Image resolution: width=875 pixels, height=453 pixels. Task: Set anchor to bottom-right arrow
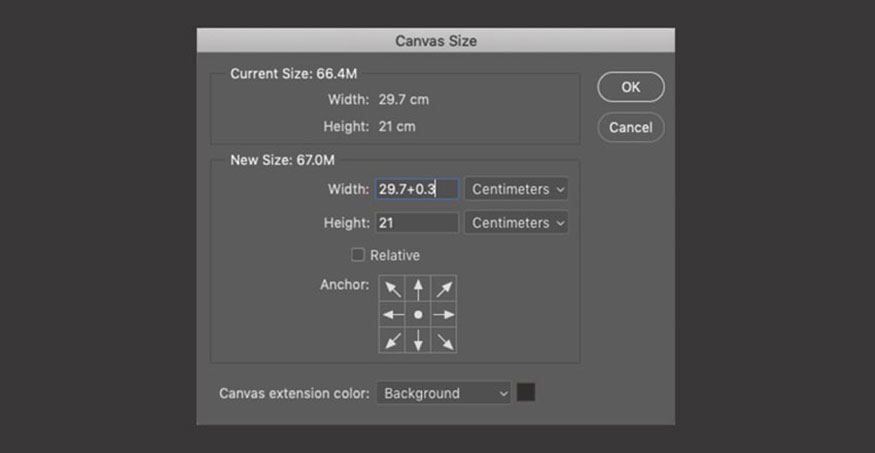coord(444,340)
